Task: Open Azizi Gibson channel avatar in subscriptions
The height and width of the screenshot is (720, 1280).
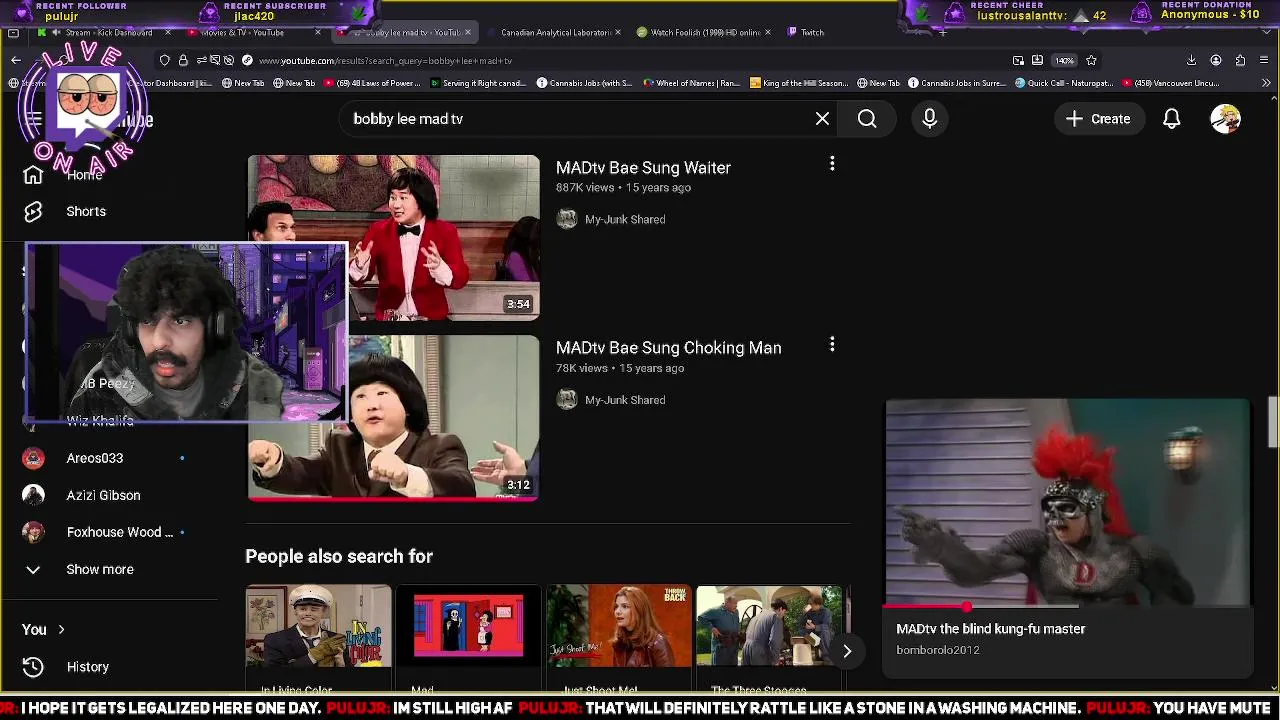Action: [x=33, y=495]
